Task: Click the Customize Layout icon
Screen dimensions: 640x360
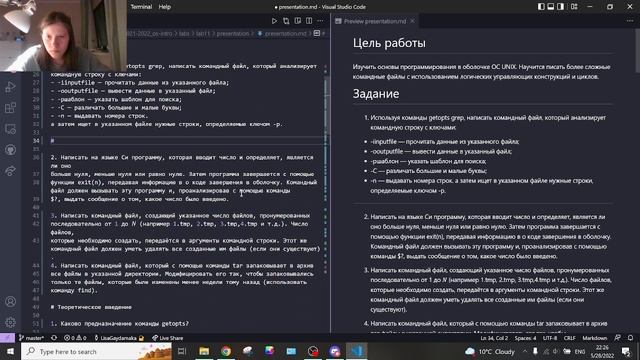Action: [574, 7]
